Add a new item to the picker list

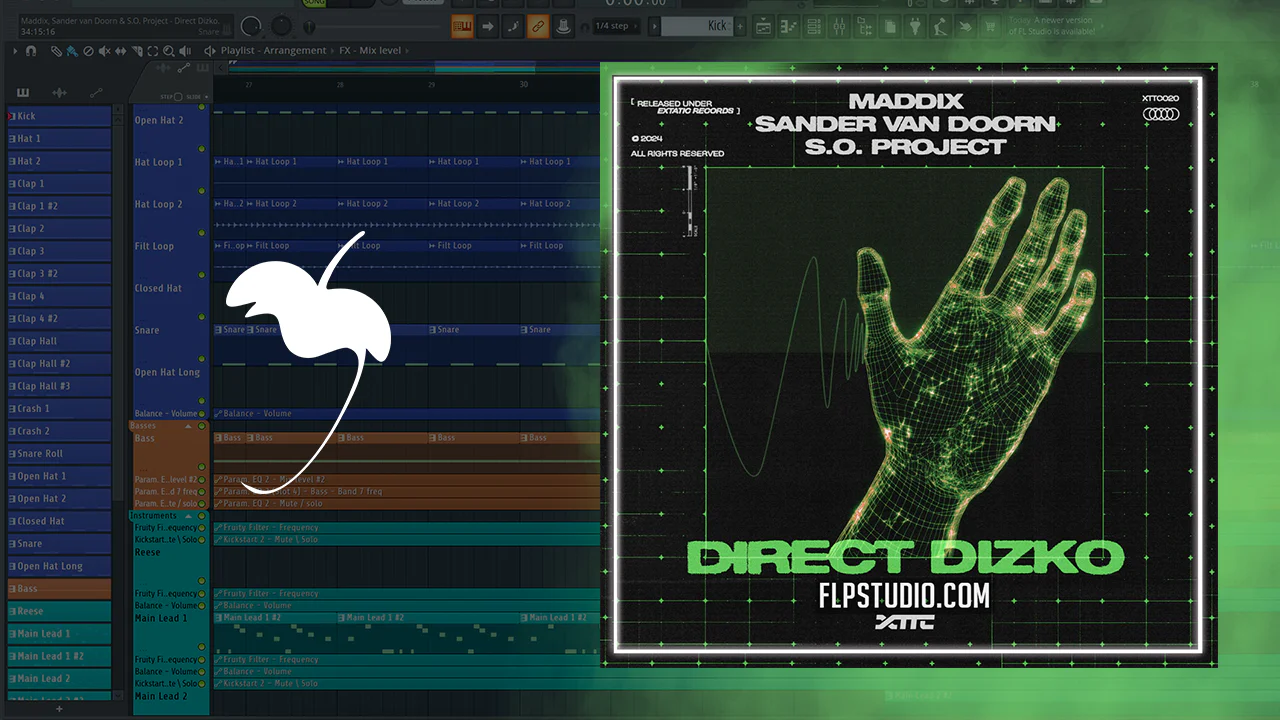[59, 708]
